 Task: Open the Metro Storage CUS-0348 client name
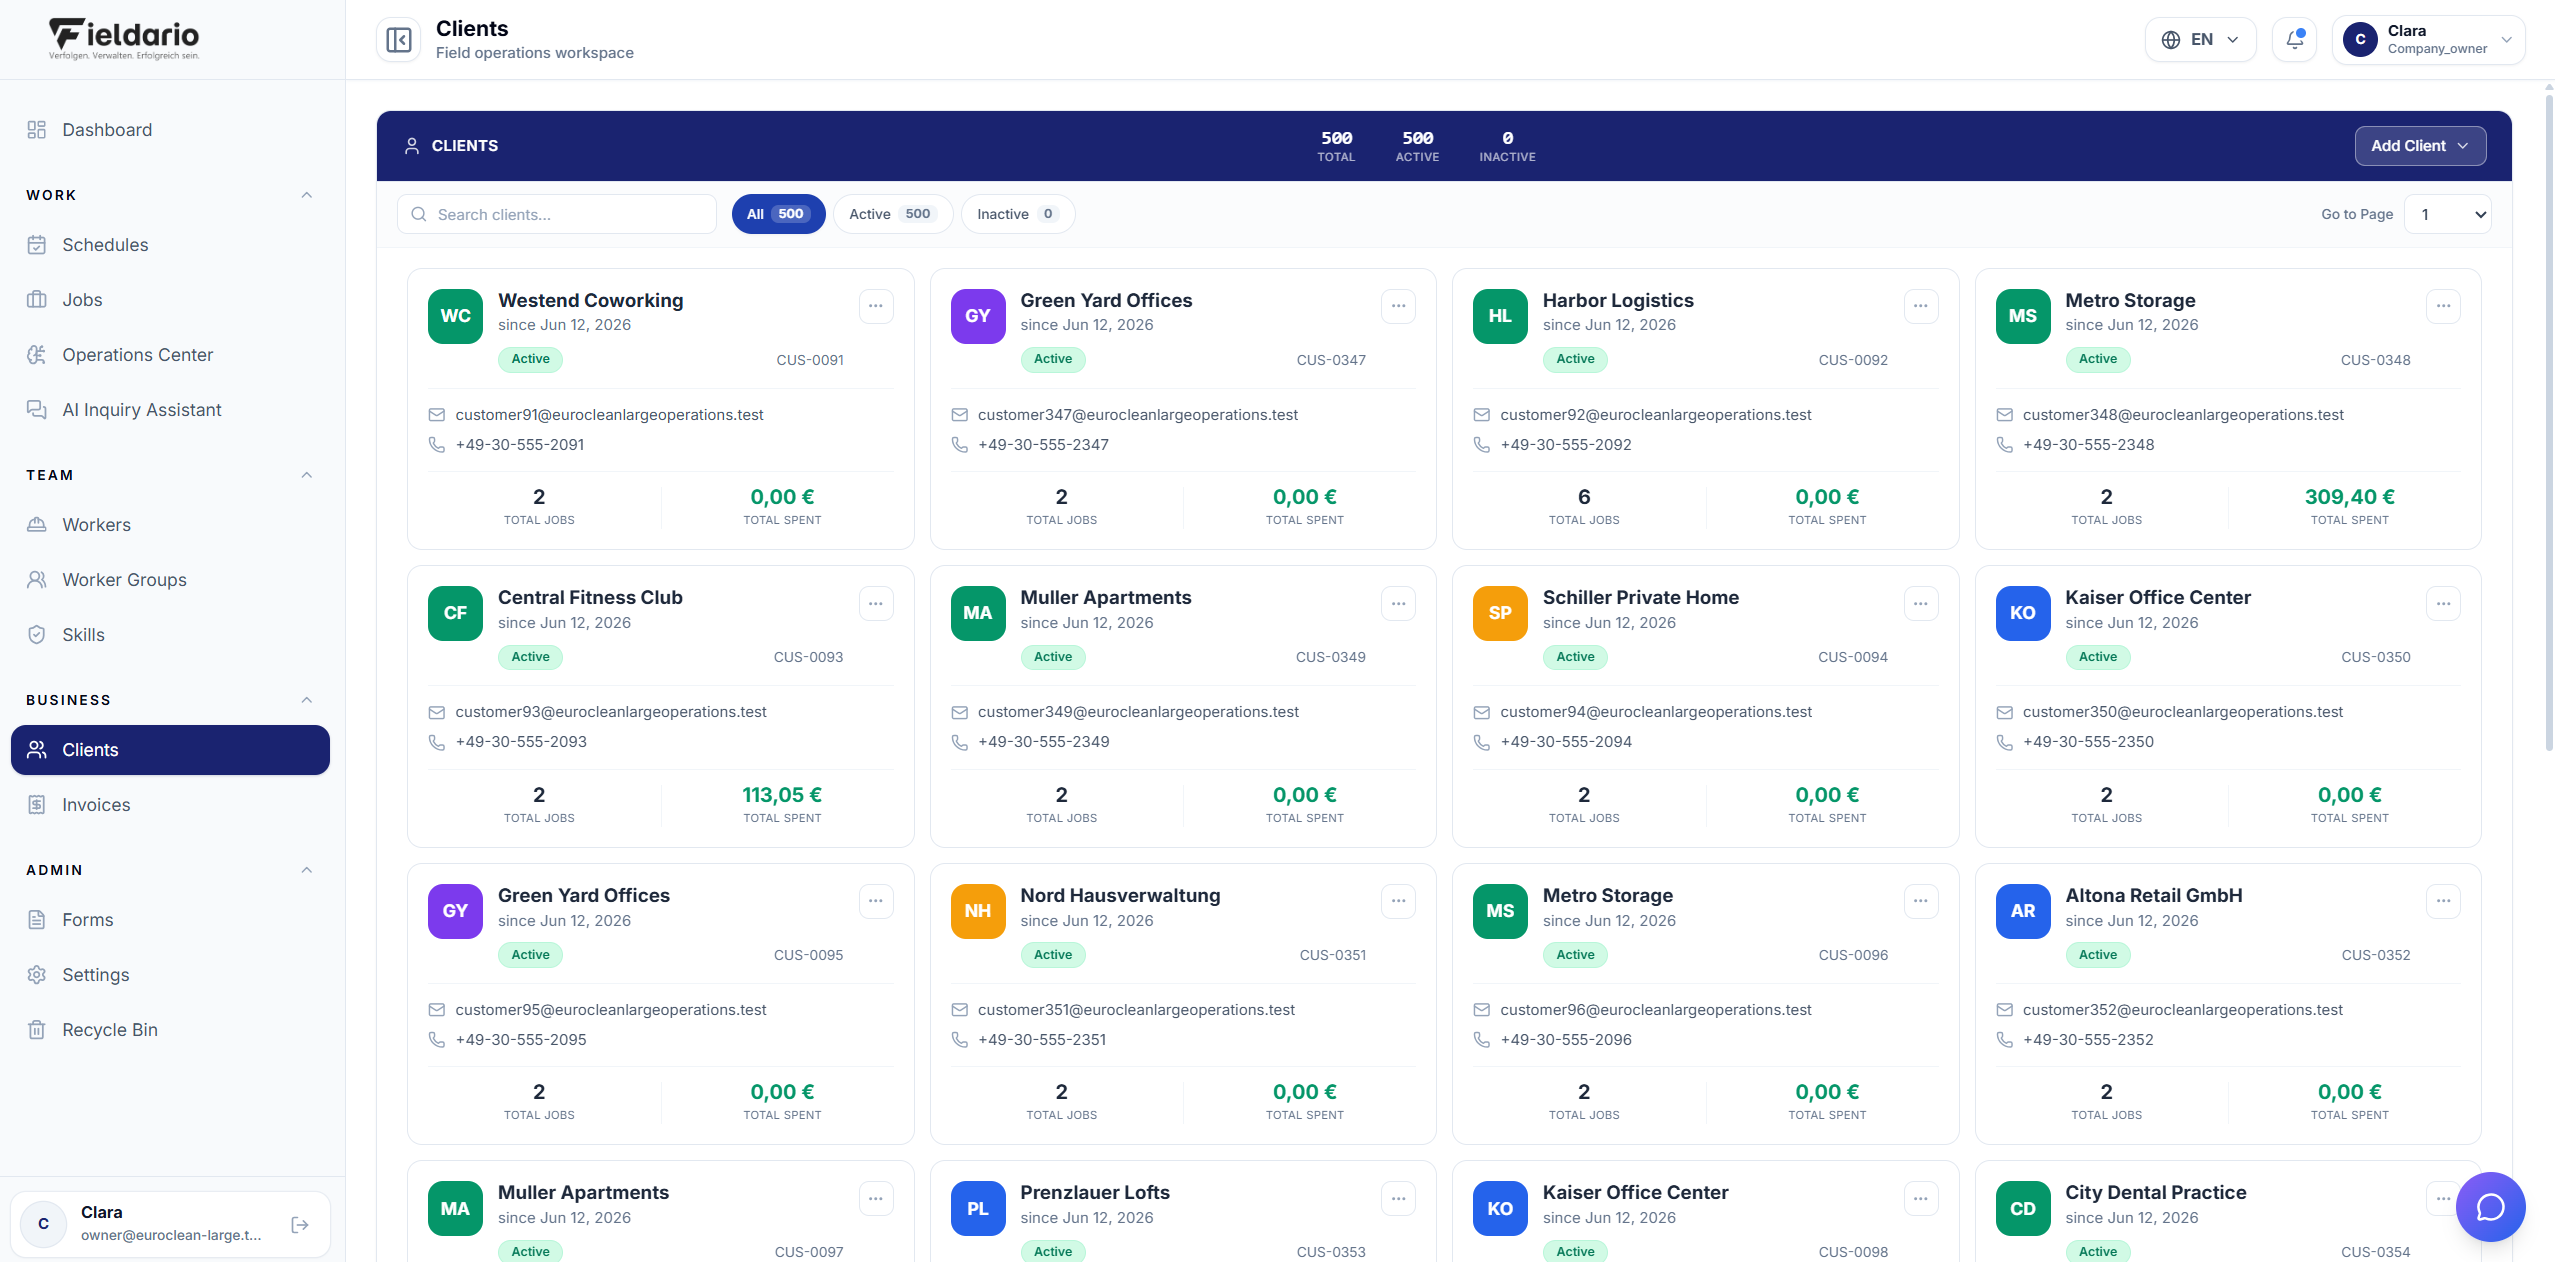[x=2130, y=300]
